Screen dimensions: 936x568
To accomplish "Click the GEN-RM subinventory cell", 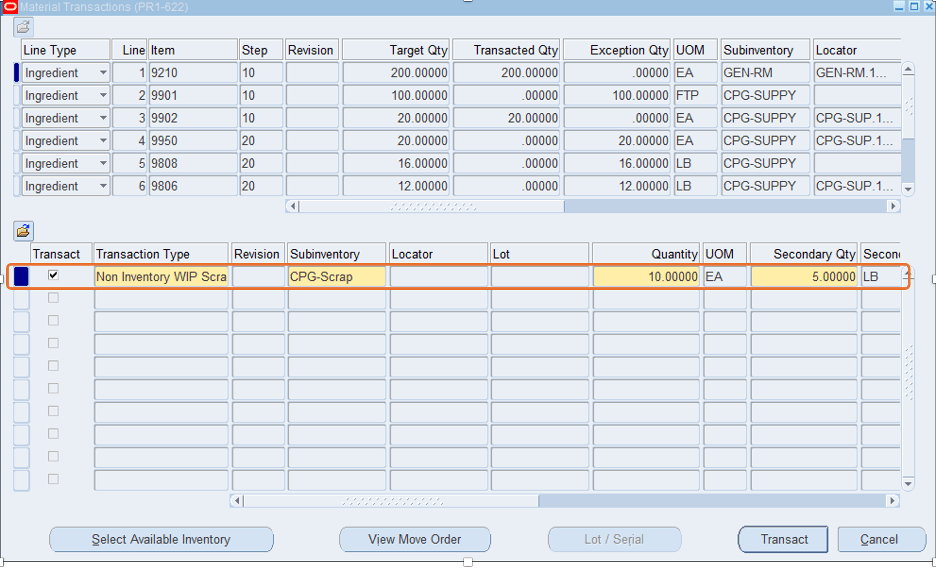I will point(765,73).
